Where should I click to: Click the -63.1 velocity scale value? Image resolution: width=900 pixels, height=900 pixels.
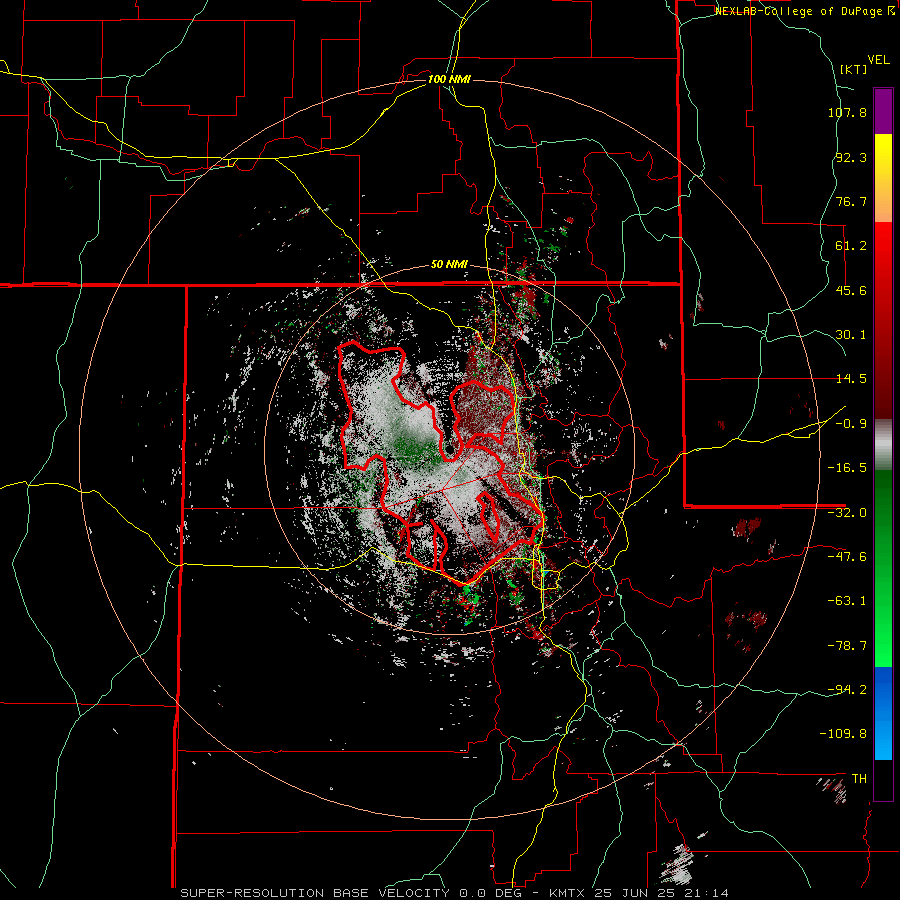(847, 601)
